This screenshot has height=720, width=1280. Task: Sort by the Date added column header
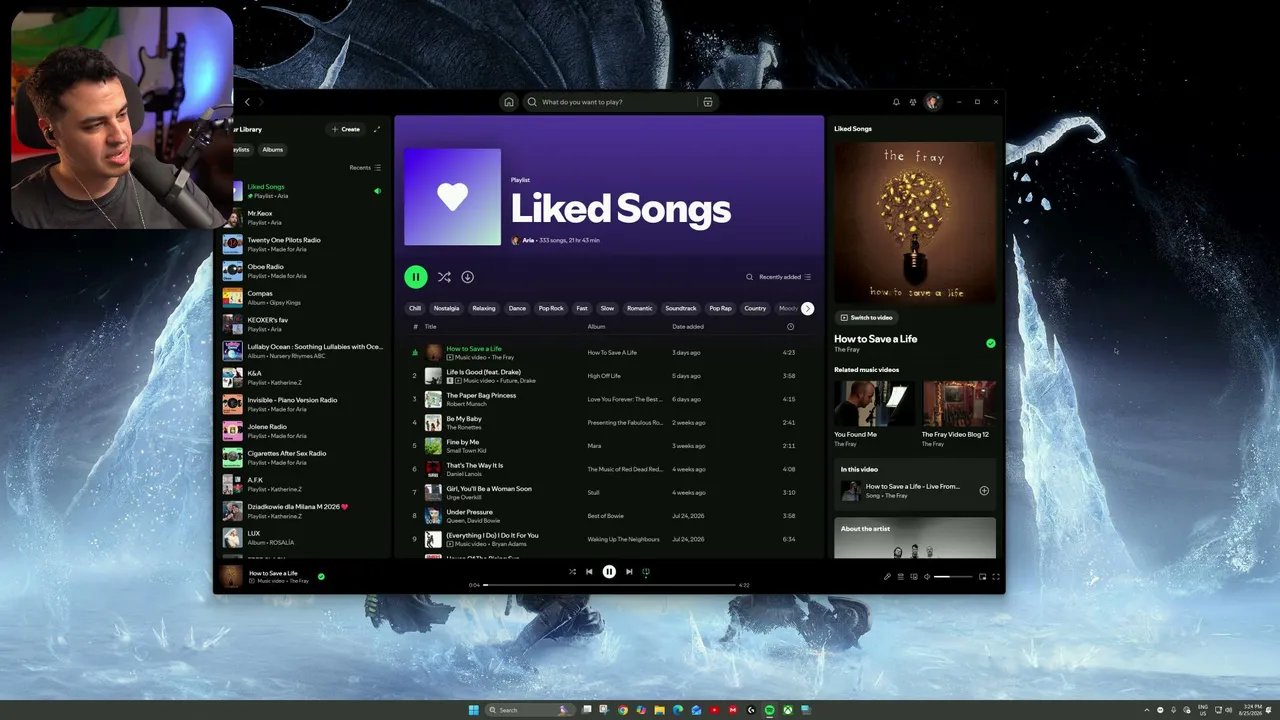[x=688, y=327]
